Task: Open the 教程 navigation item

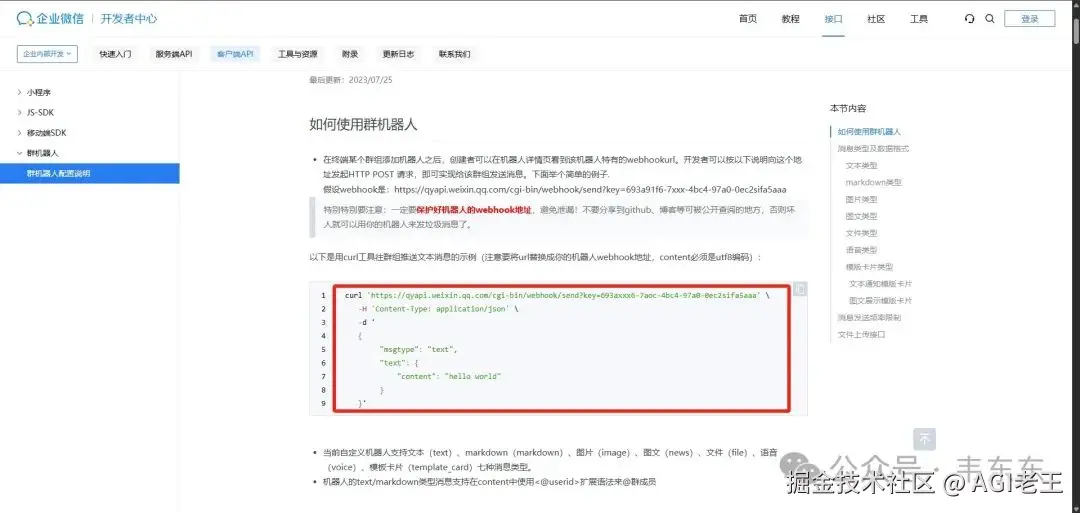Action: coord(790,19)
